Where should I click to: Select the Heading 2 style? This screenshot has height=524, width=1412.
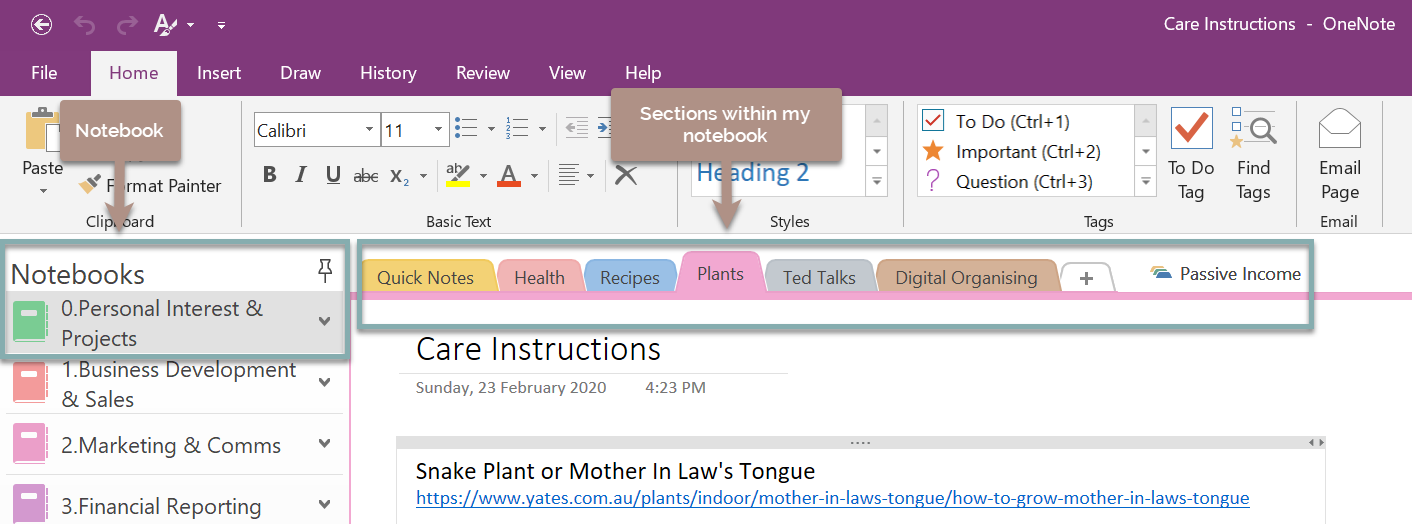tap(753, 173)
